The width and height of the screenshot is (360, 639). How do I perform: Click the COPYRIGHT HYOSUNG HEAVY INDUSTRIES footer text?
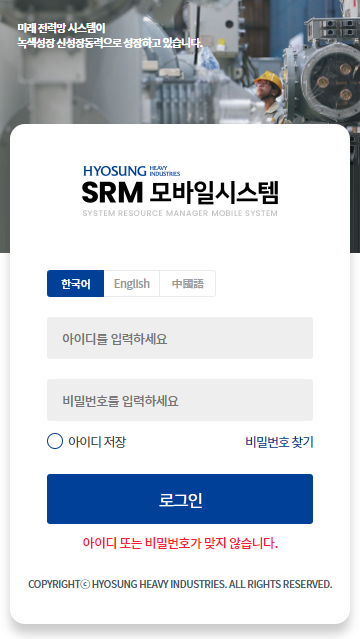(x=180, y=584)
